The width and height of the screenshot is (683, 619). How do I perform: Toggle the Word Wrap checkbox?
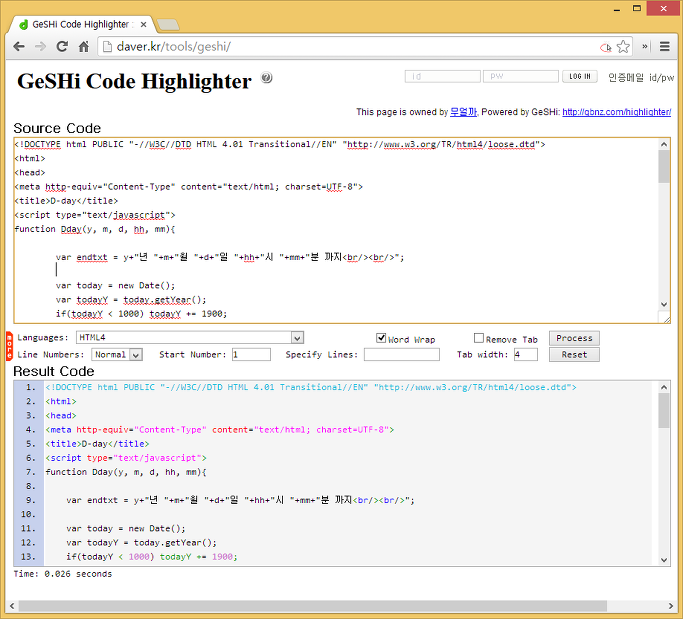click(x=381, y=338)
